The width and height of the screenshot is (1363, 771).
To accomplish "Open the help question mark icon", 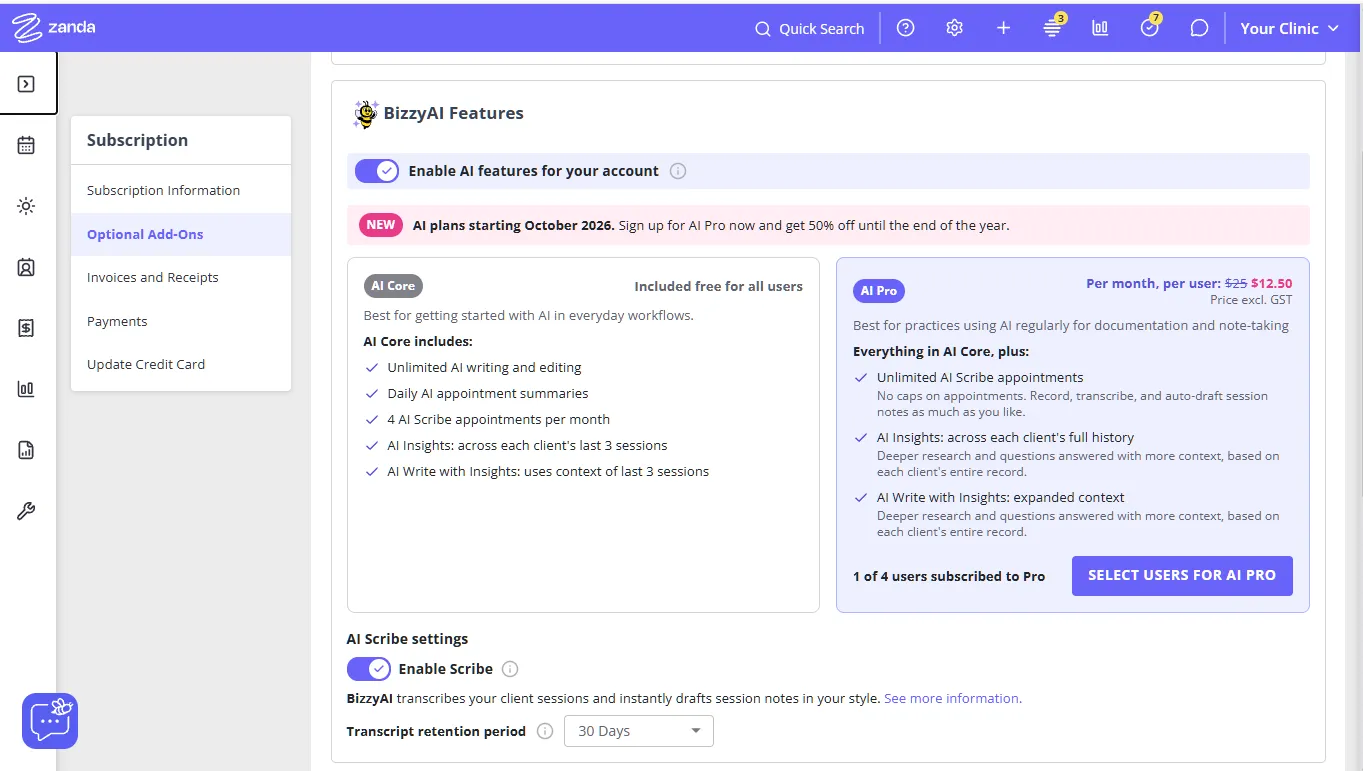I will (906, 28).
